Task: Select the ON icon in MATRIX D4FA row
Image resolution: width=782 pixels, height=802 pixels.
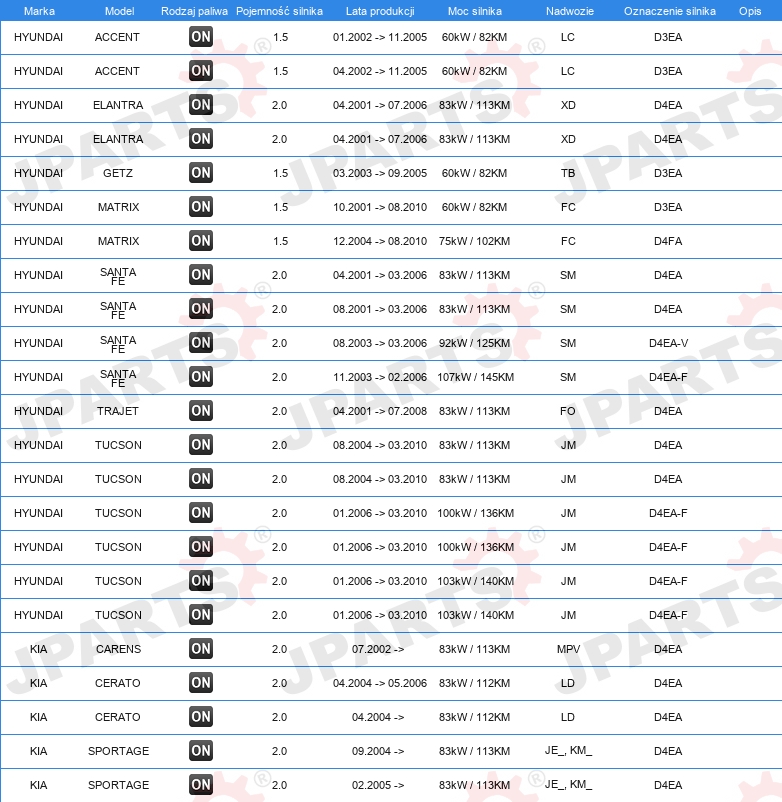Action: tap(200, 241)
